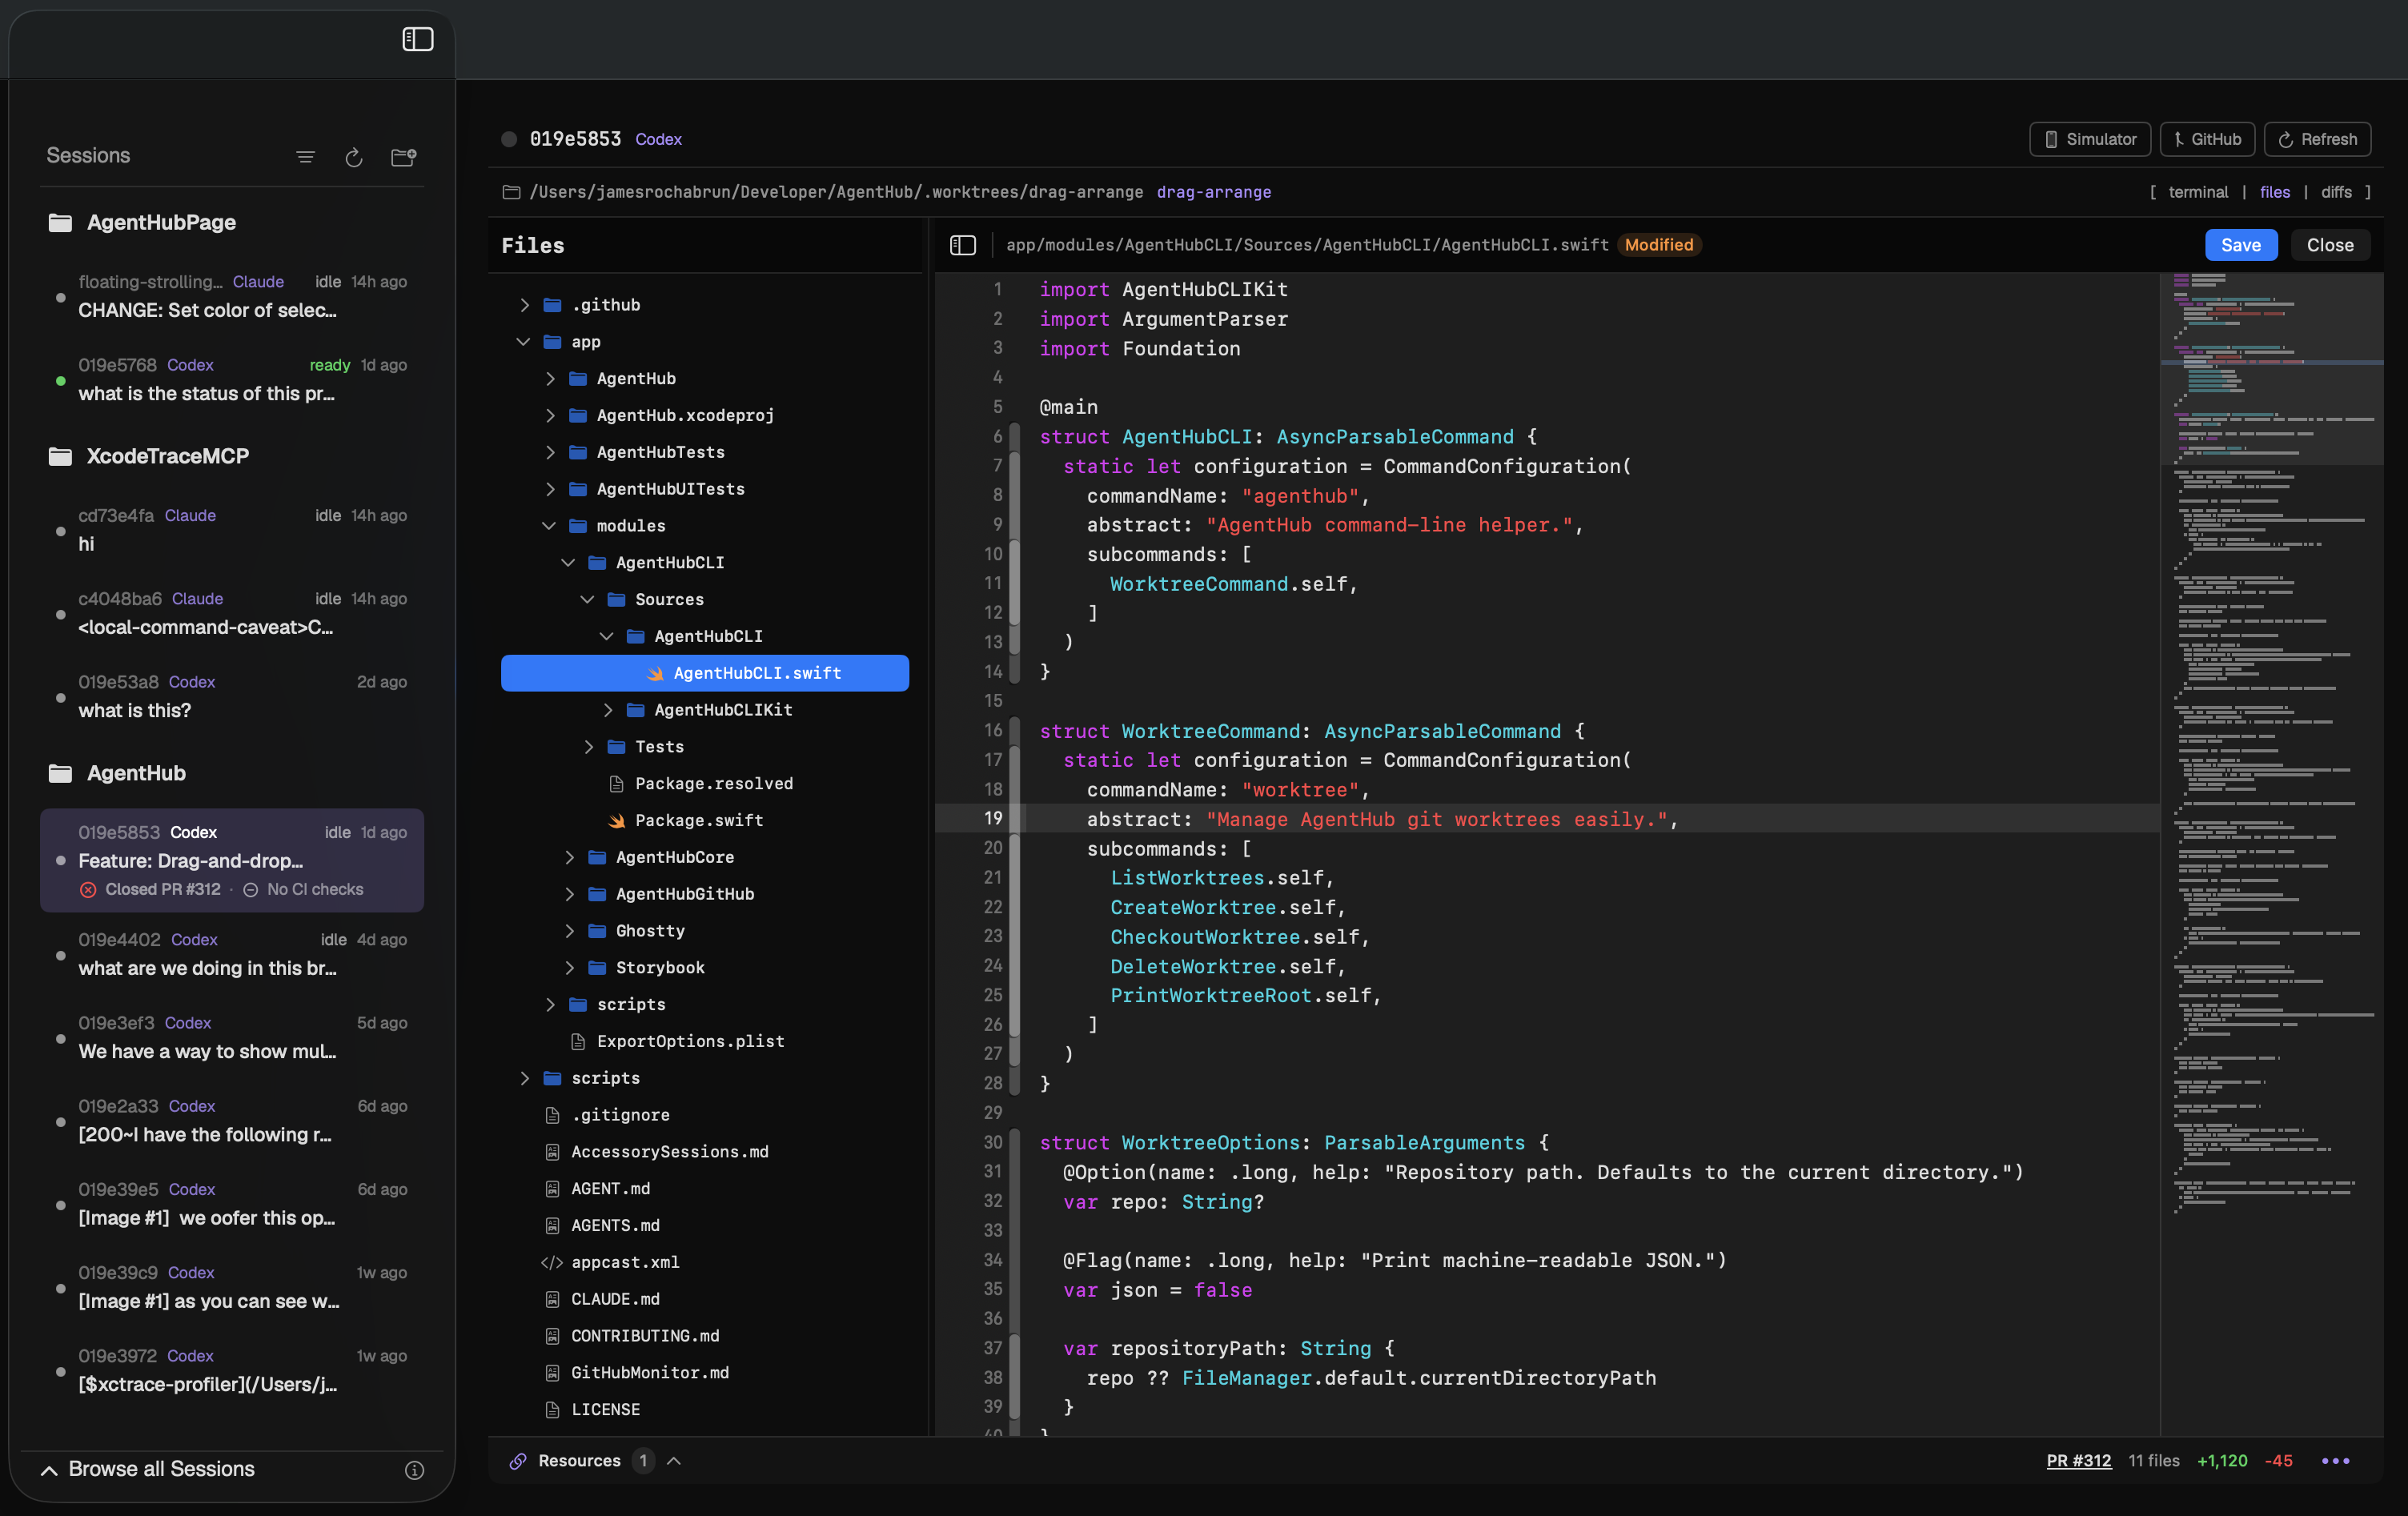Click the AgentHubCLI.swift file icon
Screen dimensions: 2408x1516
[x=655, y=674]
